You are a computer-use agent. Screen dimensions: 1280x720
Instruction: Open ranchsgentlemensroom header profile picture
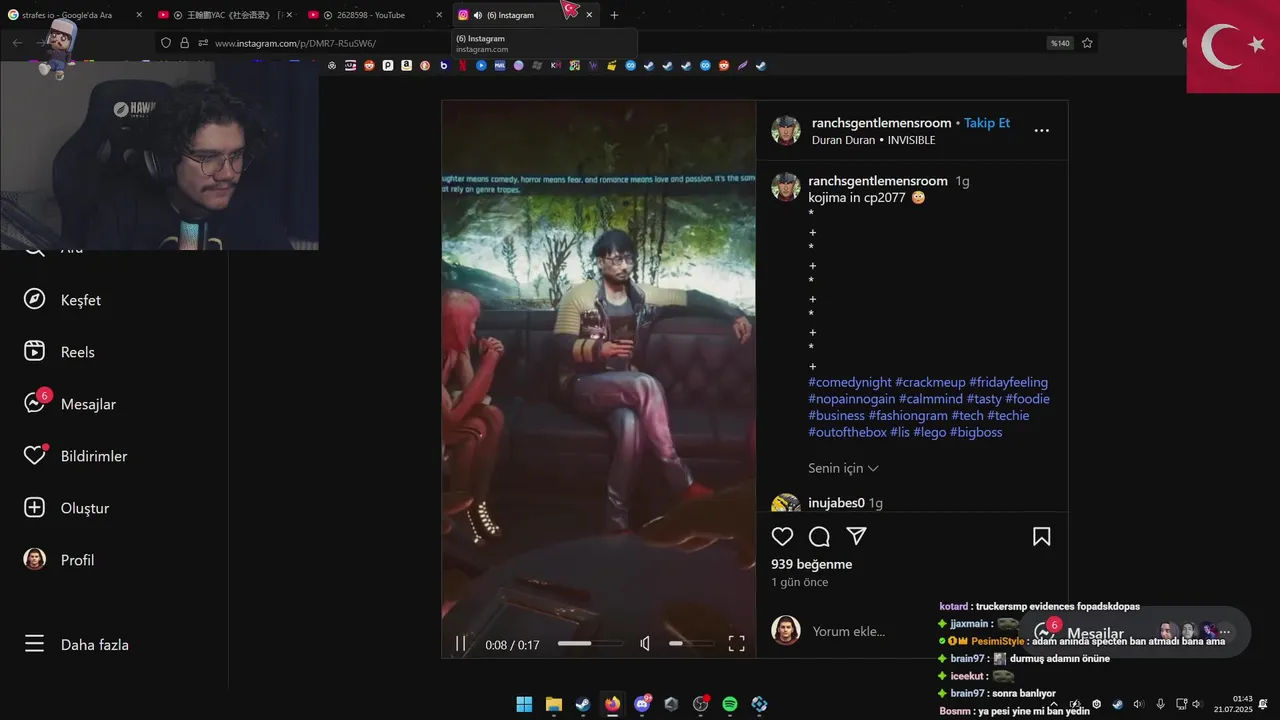(786, 131)
